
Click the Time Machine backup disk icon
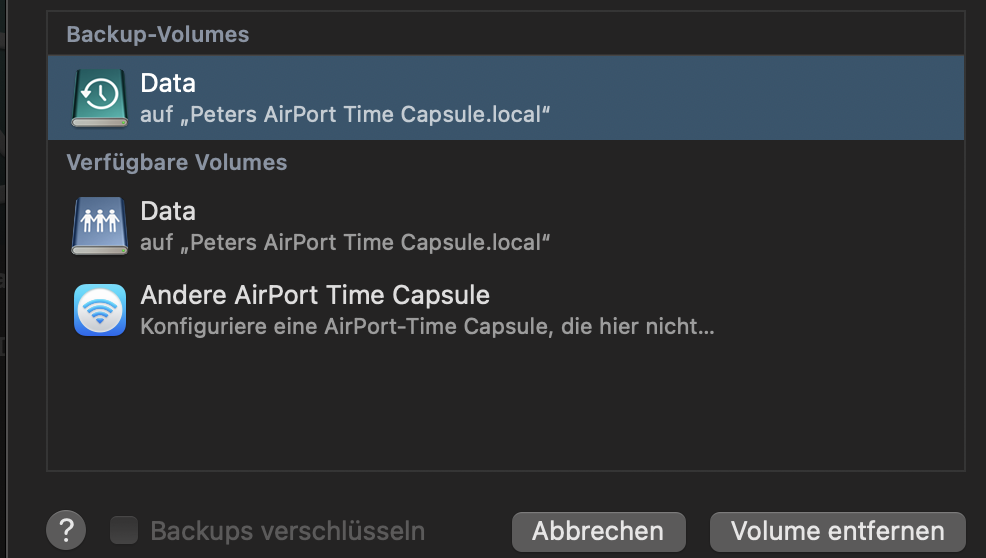pos(99,97)
